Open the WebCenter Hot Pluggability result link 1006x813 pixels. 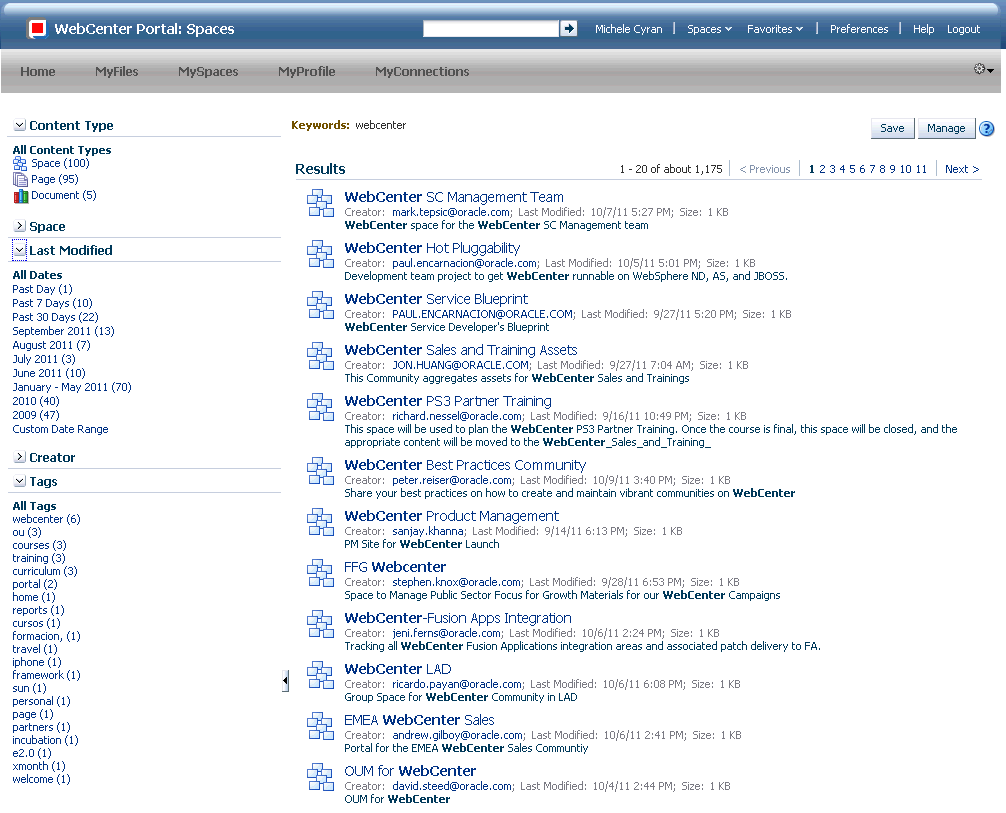point(432,247)
